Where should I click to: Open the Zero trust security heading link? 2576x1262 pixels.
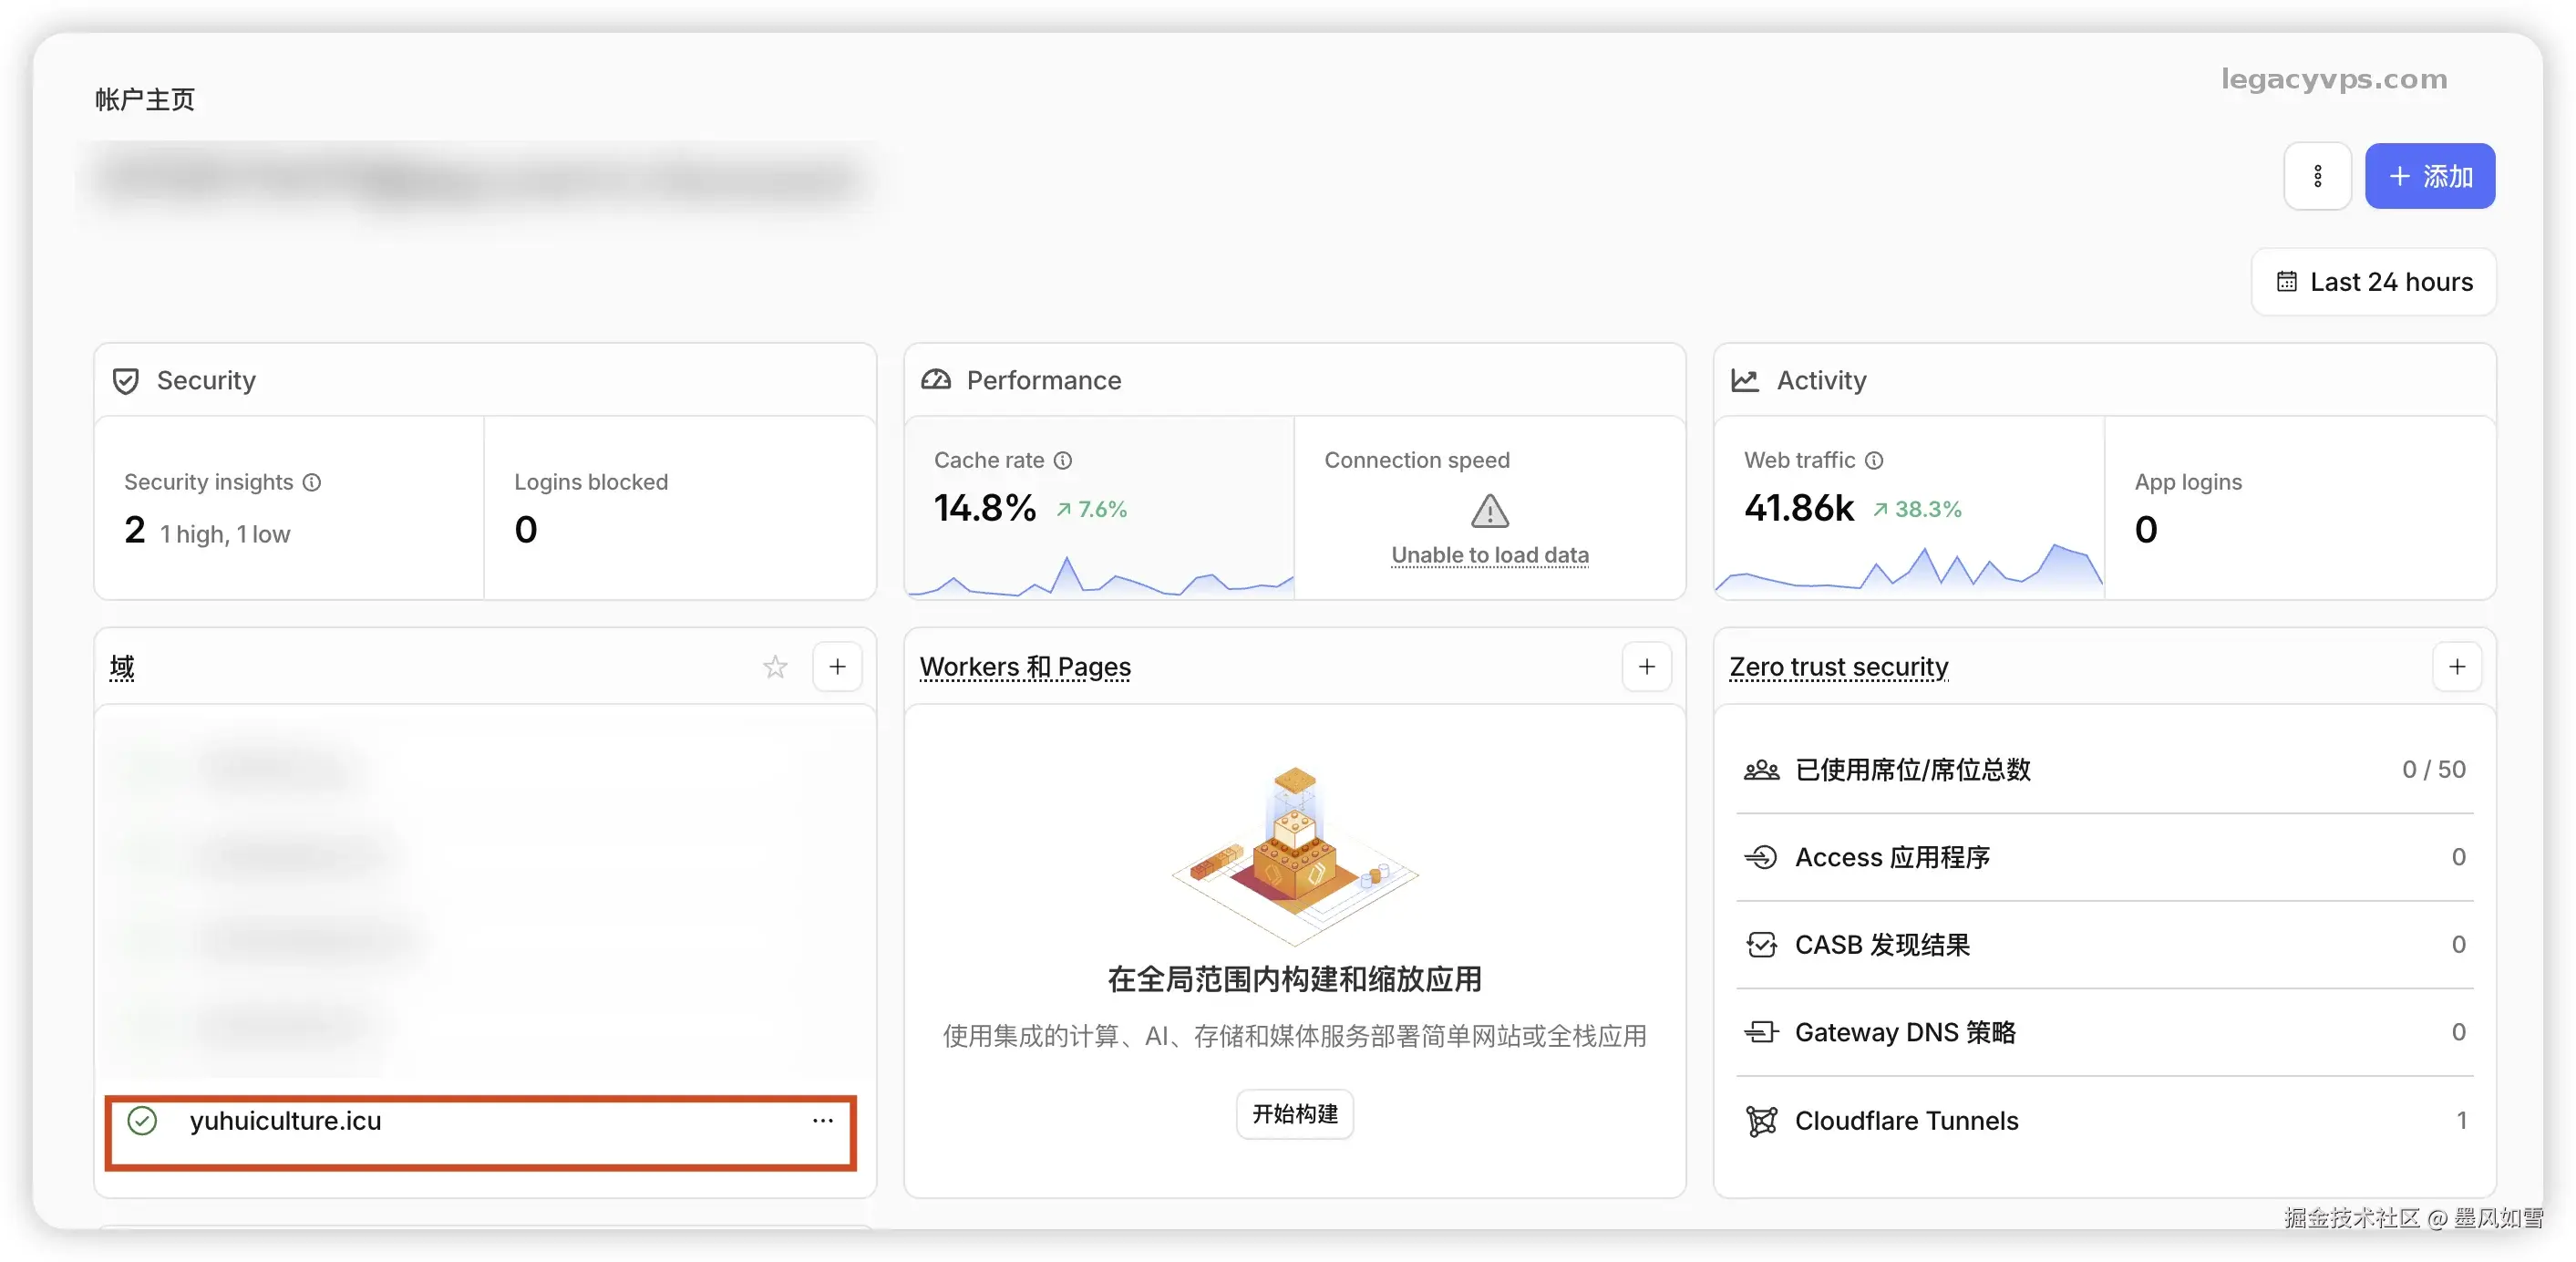click(x=1838, y=667)
